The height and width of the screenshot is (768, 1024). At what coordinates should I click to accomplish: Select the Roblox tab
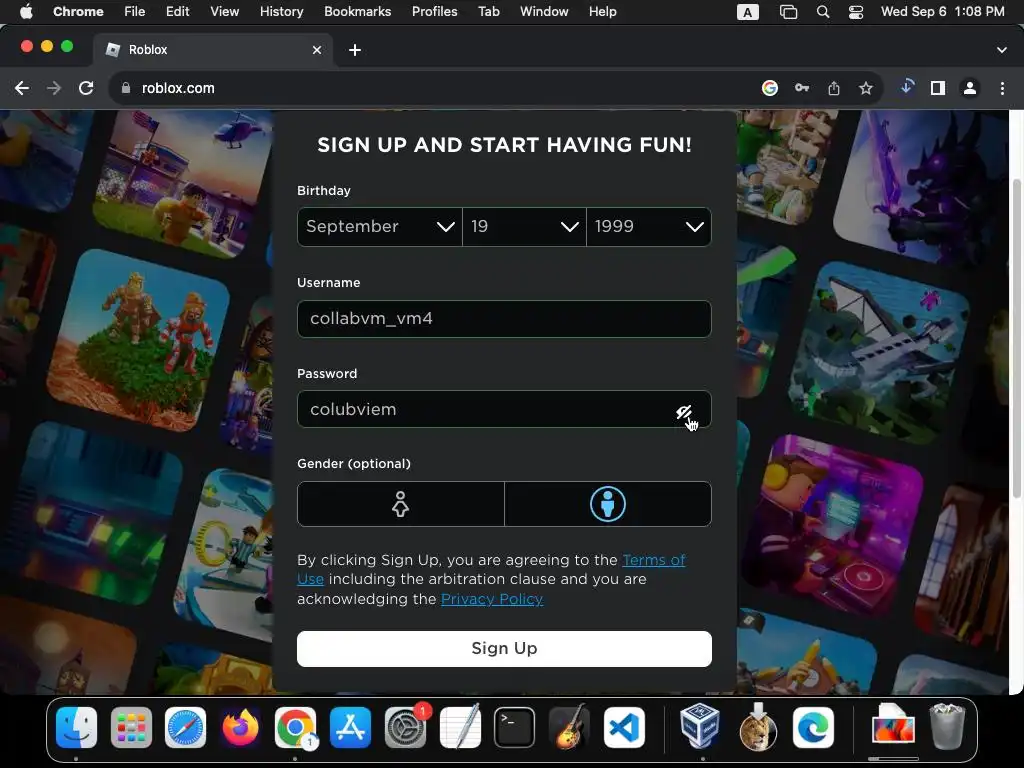click(212, 50)
